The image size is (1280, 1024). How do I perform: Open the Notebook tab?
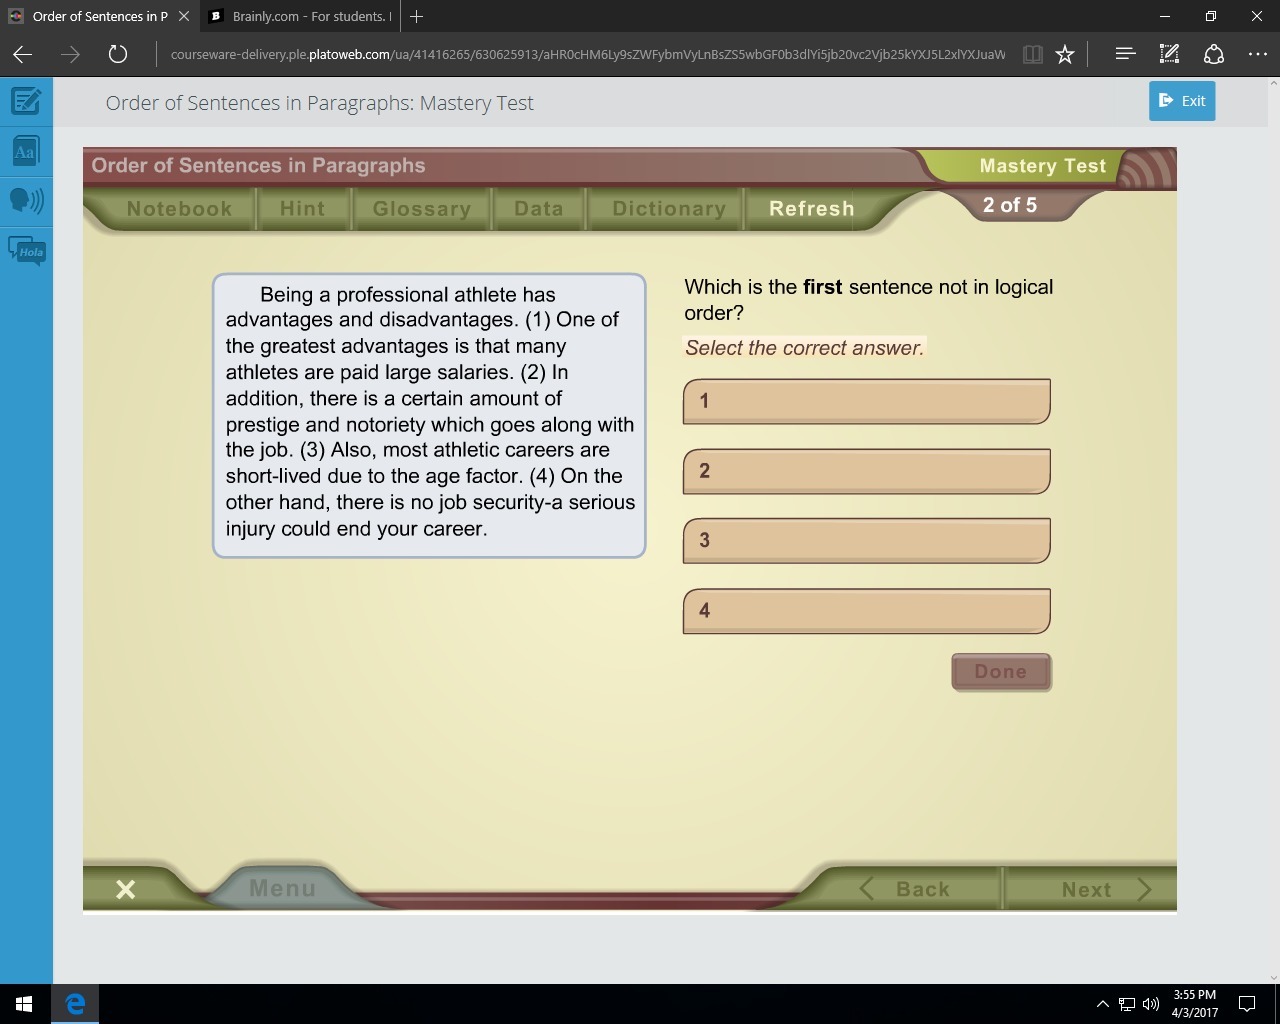(179, 209)
